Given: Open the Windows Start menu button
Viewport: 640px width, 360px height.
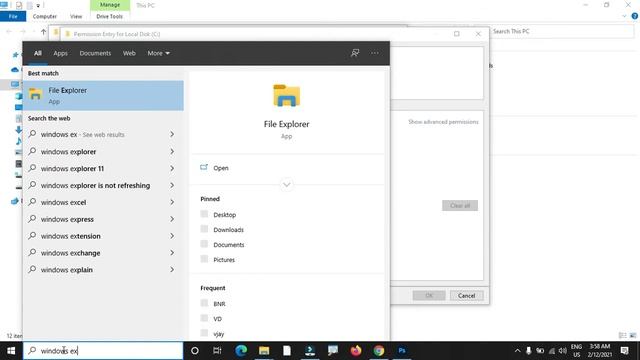Looking at the screenshot, I should pos(11,351).
